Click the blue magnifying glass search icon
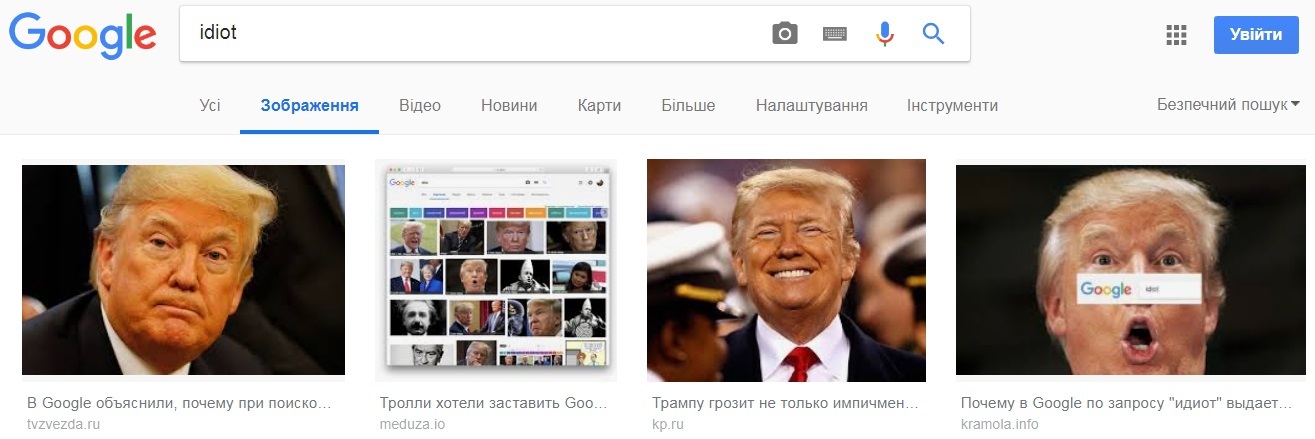 coord(933,34)
